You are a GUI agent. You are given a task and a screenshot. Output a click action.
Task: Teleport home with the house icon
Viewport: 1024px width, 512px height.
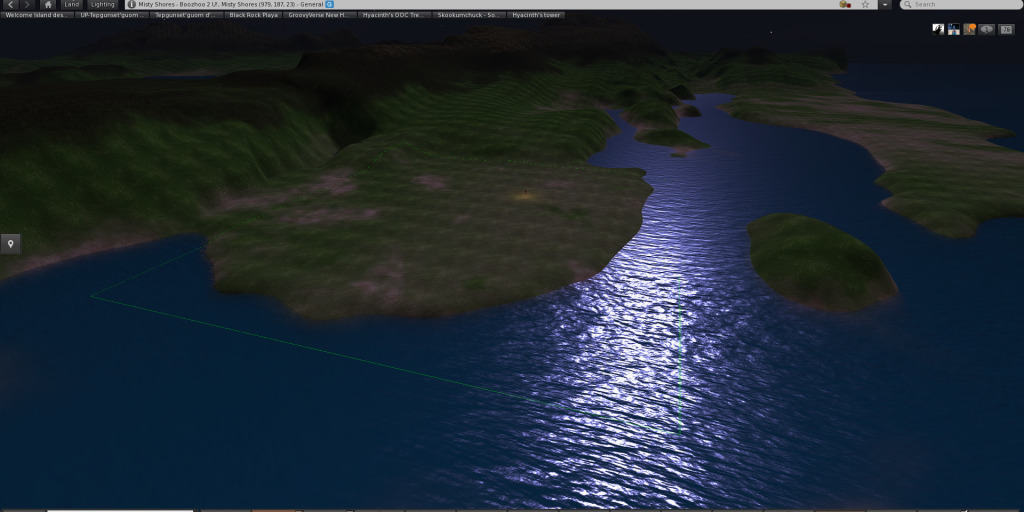48,5
